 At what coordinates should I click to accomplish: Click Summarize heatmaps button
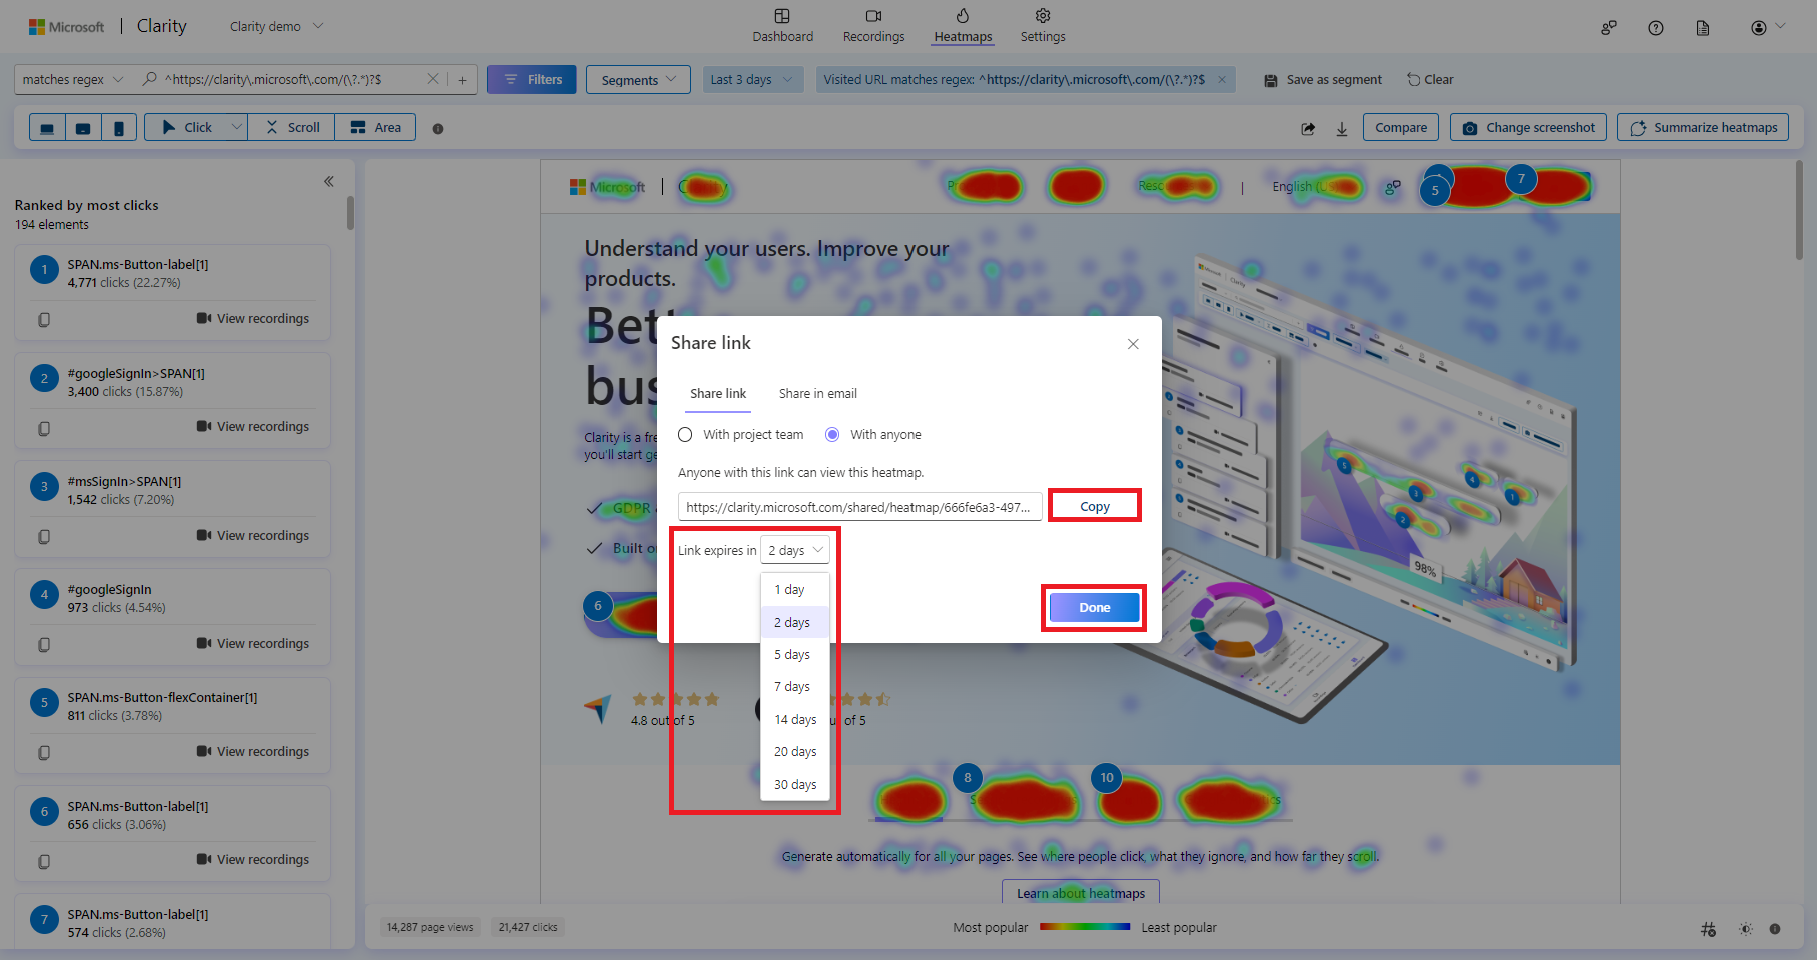coord(1703,128)
